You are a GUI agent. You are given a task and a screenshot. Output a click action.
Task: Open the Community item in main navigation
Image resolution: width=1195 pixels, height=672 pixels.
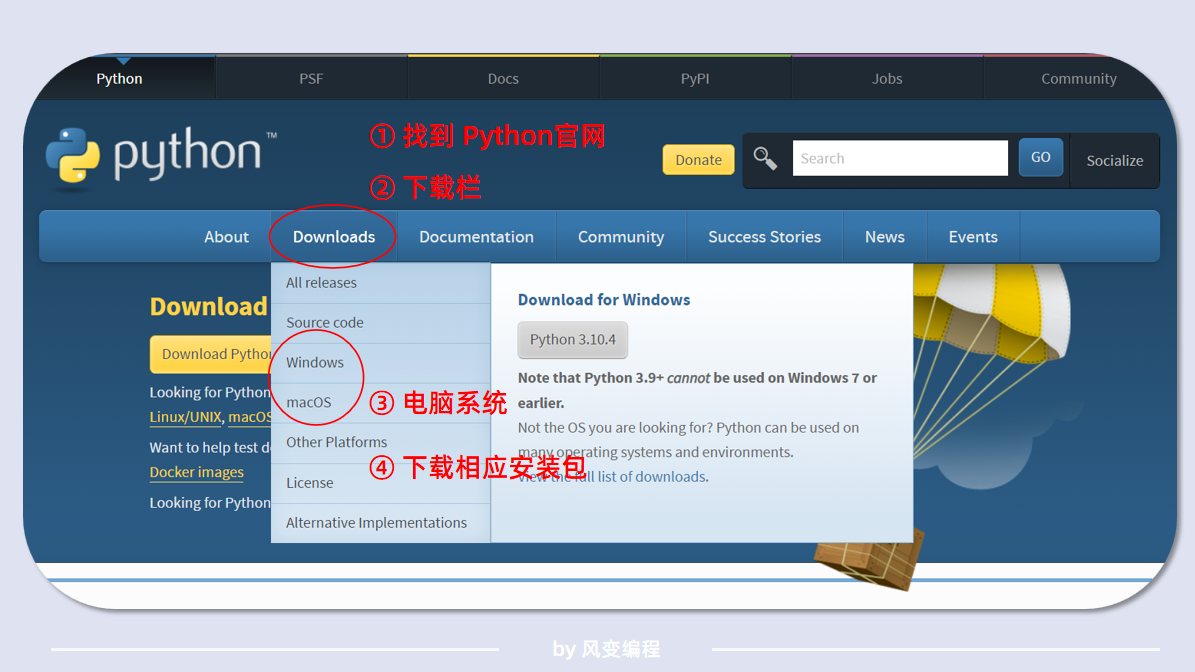[x=621, y=237]
